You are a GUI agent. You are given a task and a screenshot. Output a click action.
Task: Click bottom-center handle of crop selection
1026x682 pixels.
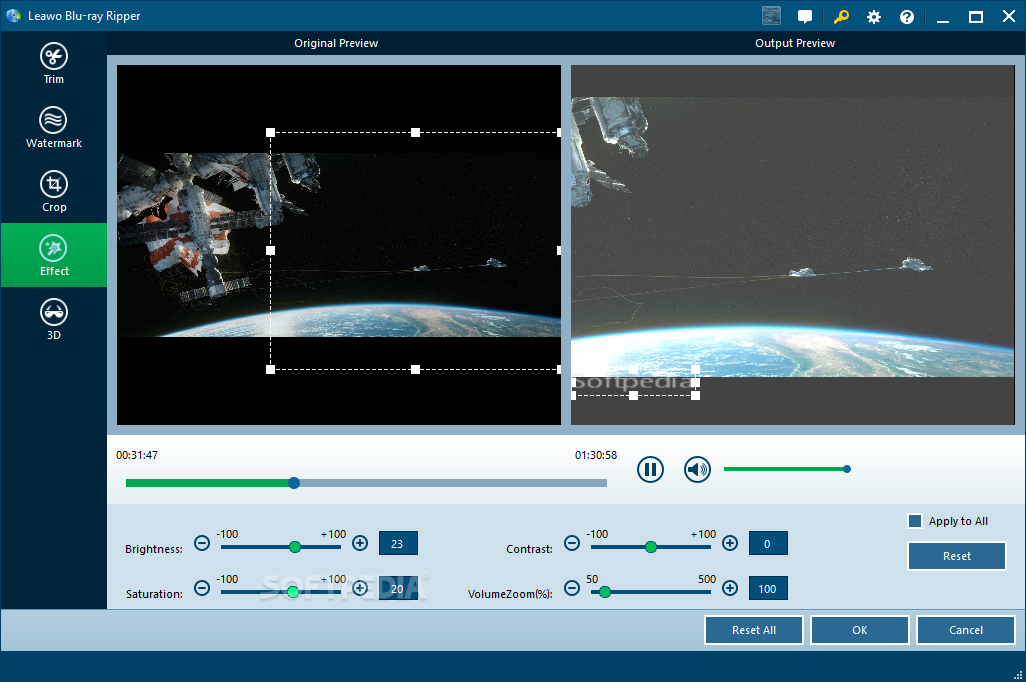click(x=416, y=369)
